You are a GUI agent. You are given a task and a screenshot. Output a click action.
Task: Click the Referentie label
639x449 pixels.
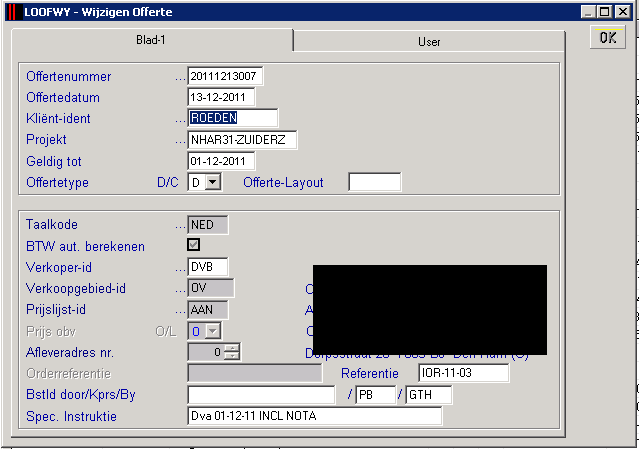click(x=370, y=373)
